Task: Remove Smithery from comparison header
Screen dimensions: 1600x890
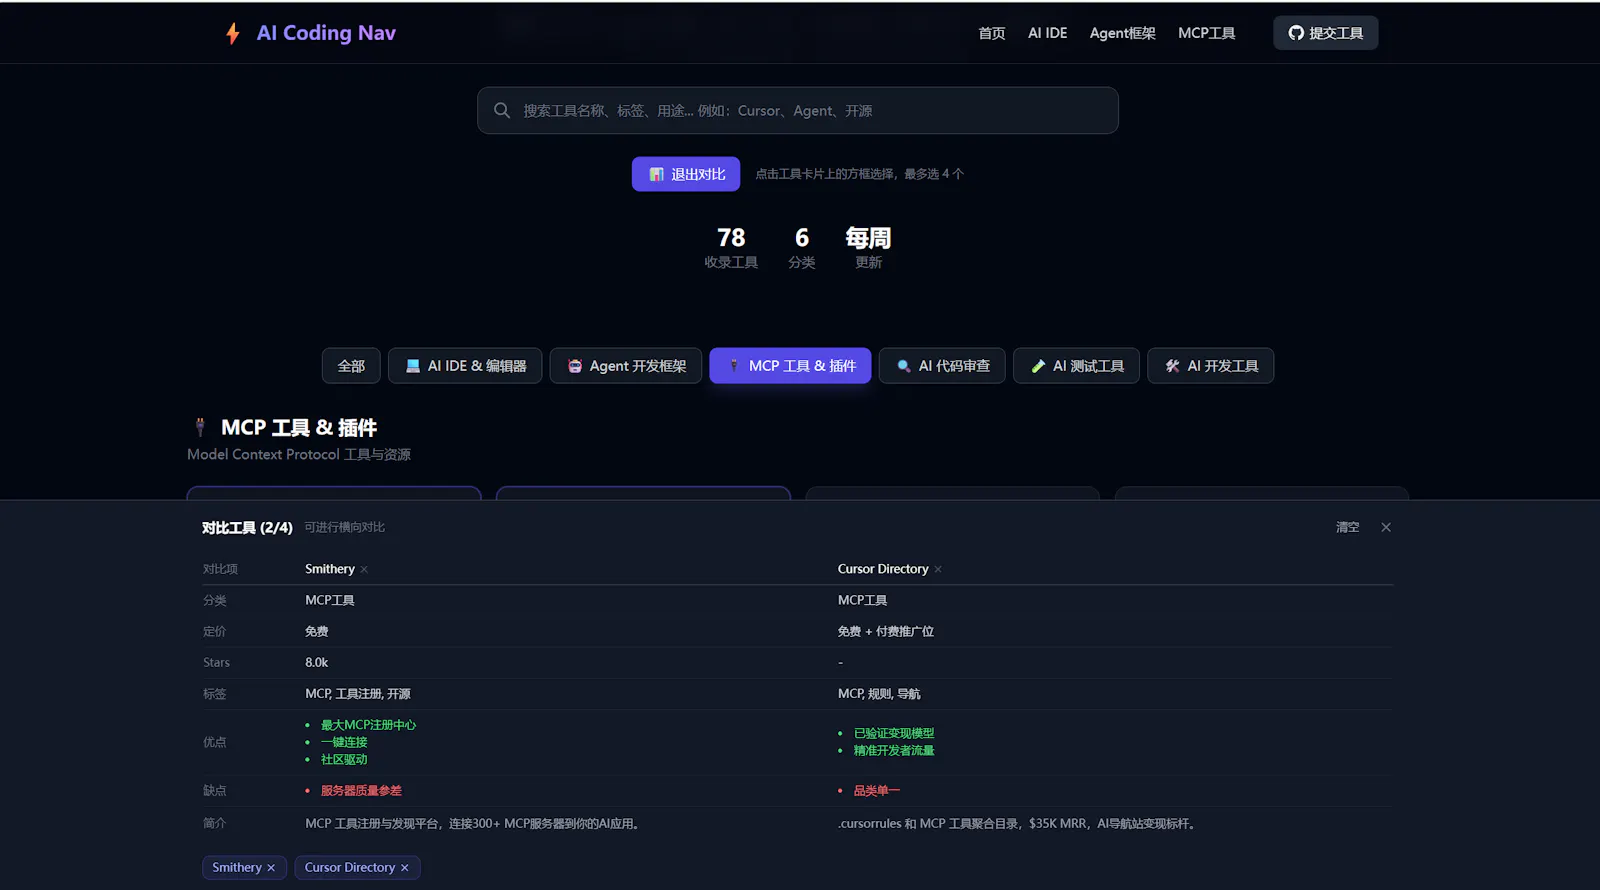Action: point(364,570)
